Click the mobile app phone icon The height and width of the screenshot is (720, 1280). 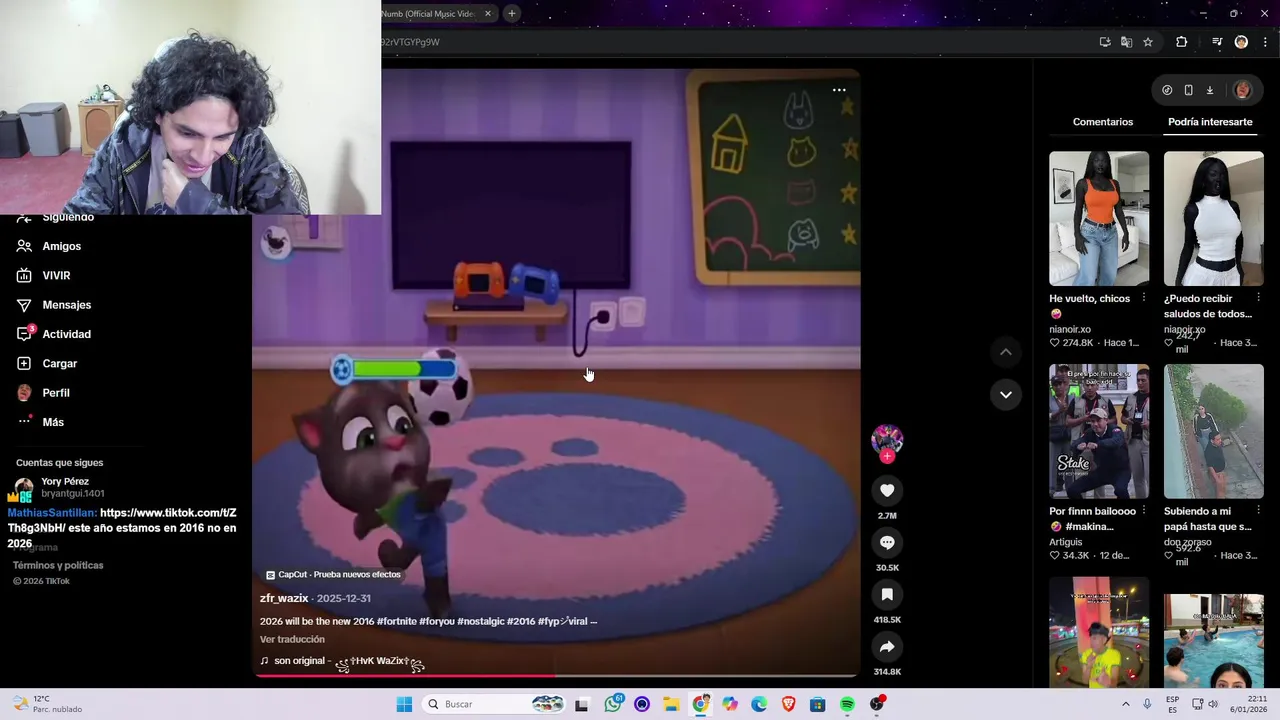(x=1188, y=90)
